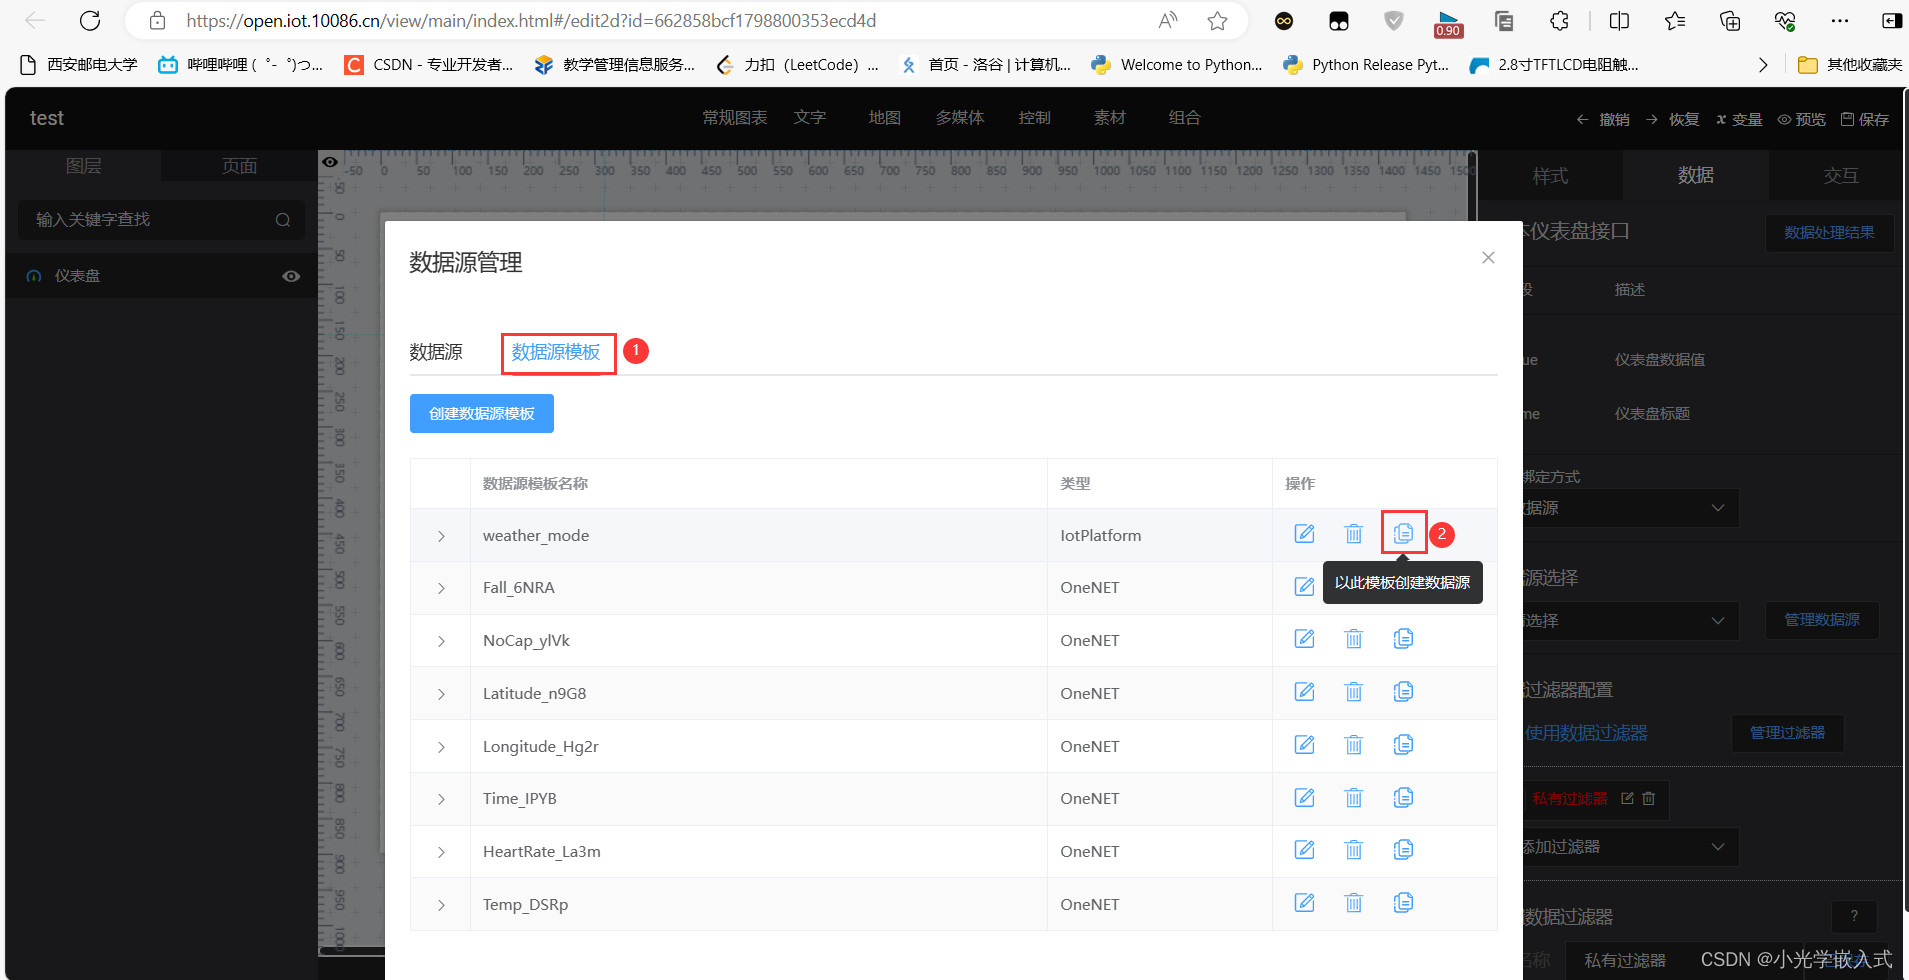Create data source from weather_mode template
The width and height of the screenshot is (1909, 980).
1403,534
